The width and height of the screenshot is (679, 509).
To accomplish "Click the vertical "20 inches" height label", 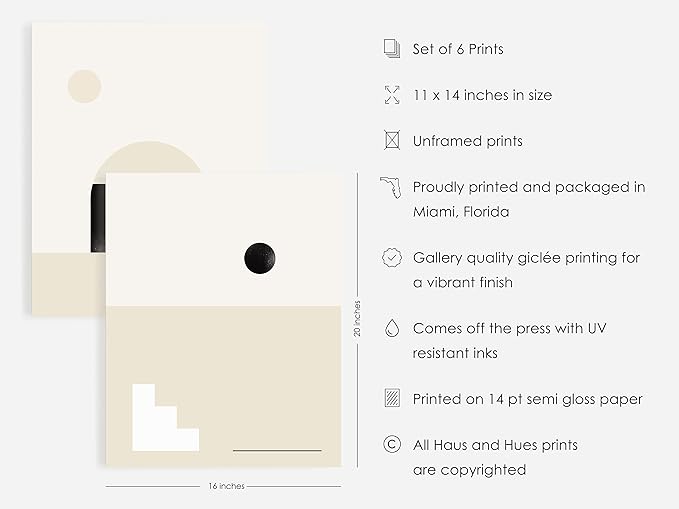I will click(357, 320).
